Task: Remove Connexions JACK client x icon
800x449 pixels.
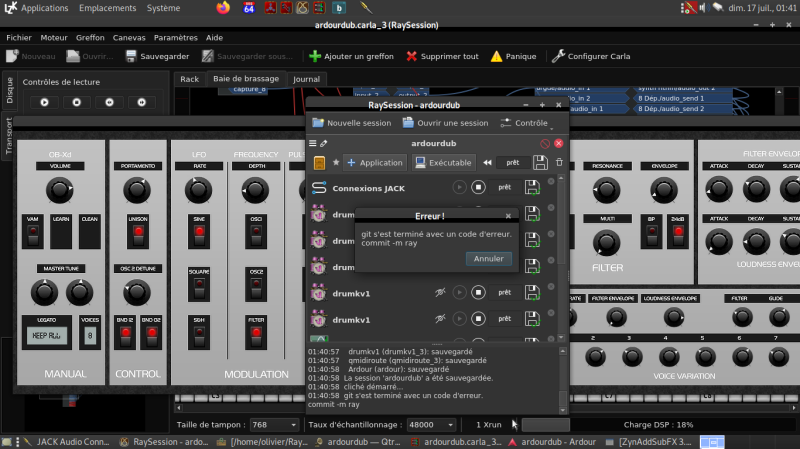Action: 551,181
